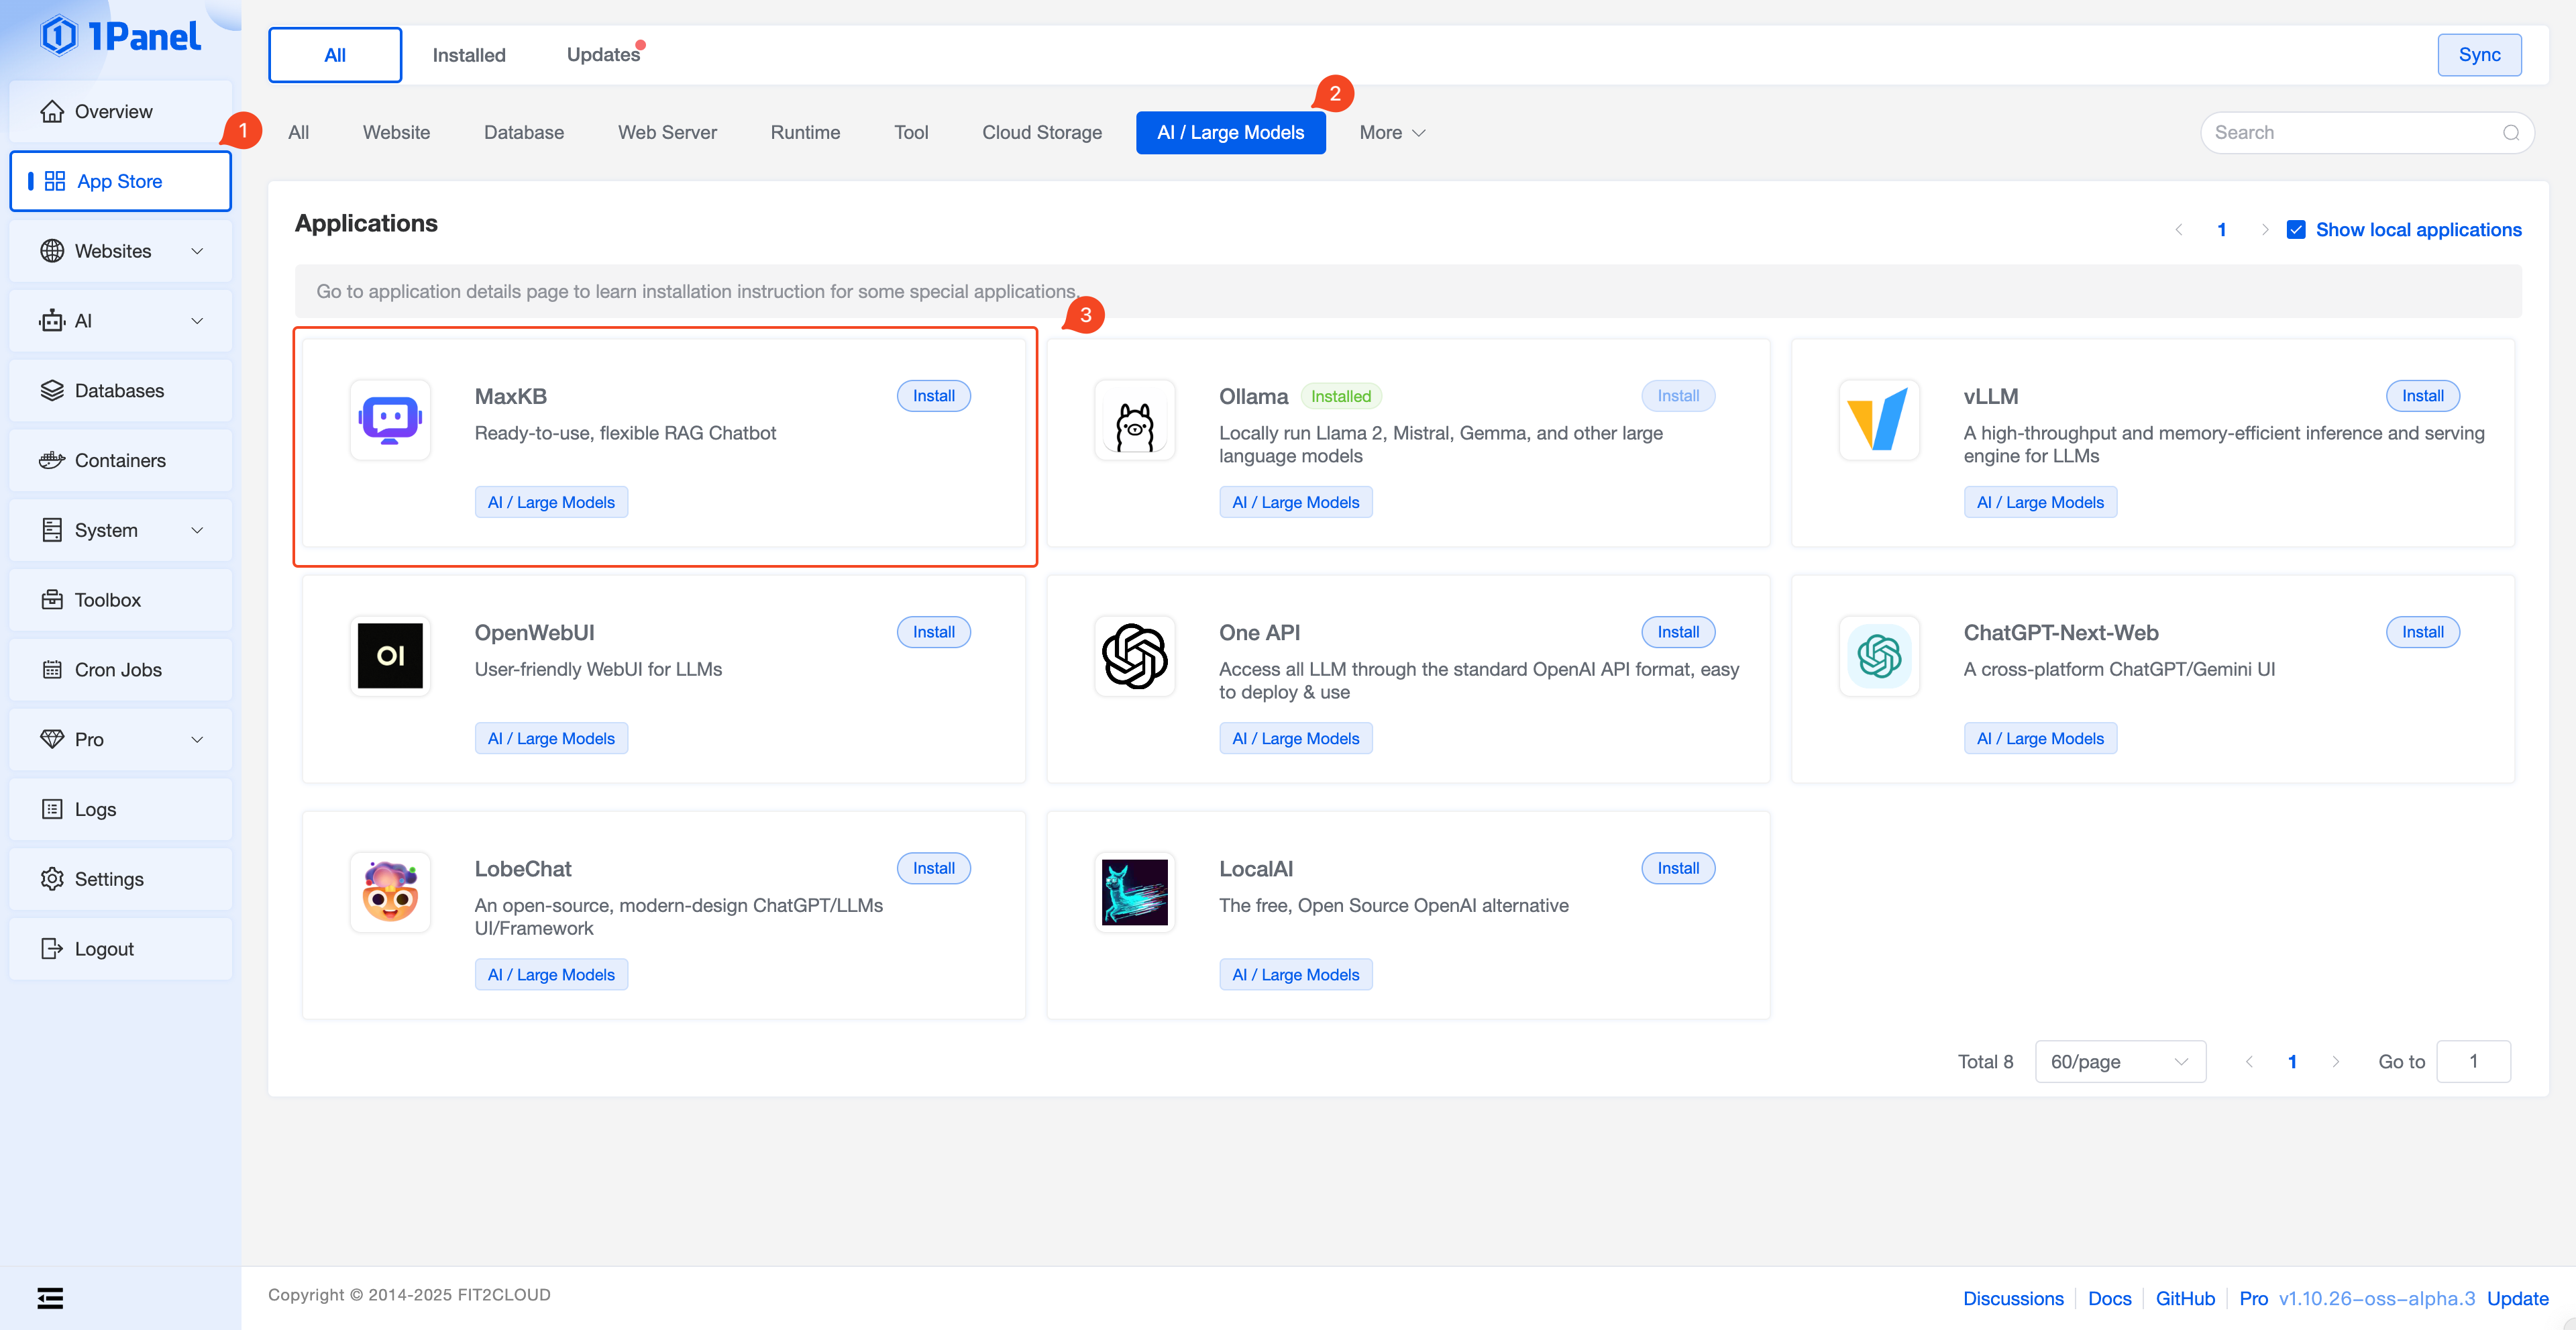The width and height of the screenshot is (2576, 1330).
Task: Click the Update link in footer
Action: pos(2518,1298)
